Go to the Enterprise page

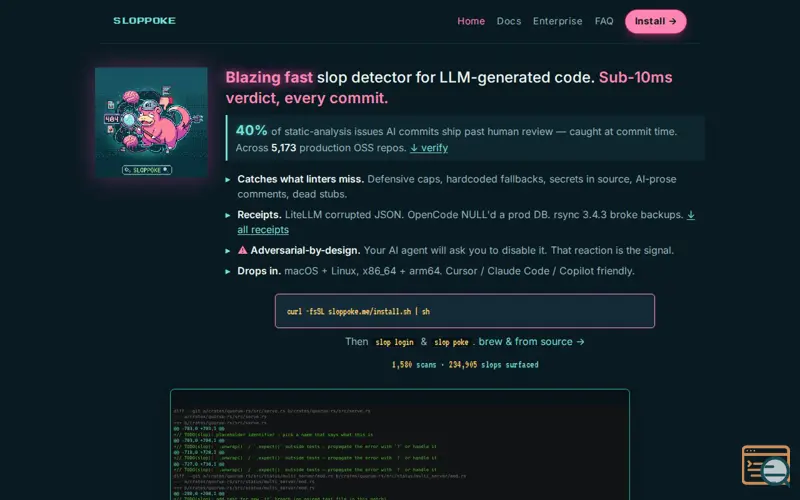(x=557, y=21)
